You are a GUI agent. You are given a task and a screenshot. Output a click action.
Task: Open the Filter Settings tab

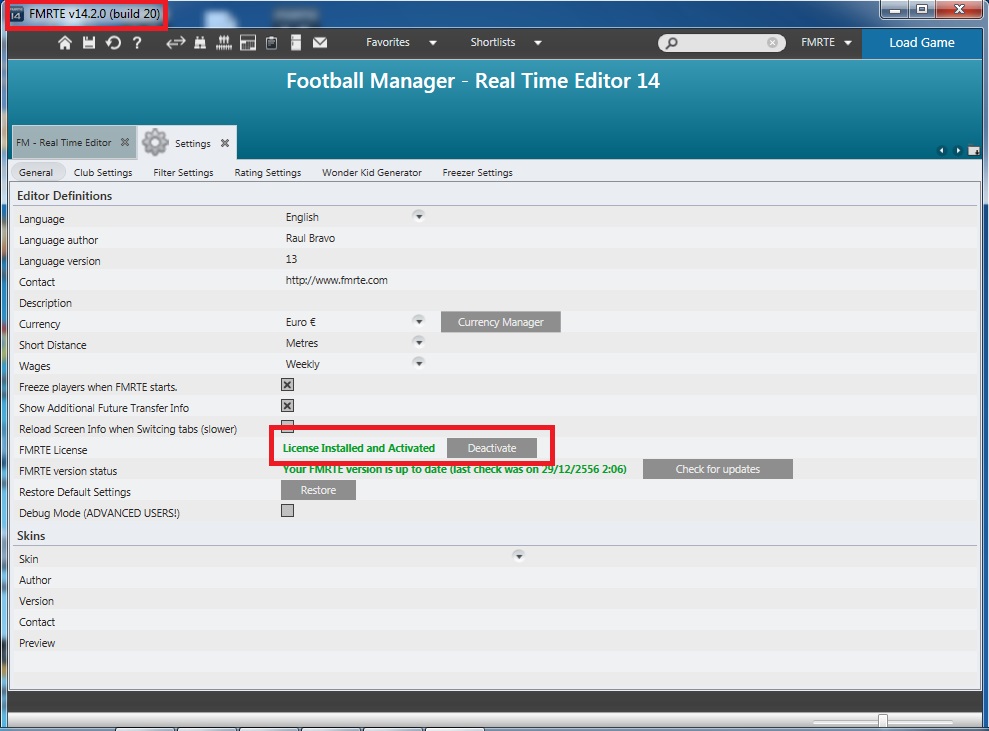(x=183, y=172)
